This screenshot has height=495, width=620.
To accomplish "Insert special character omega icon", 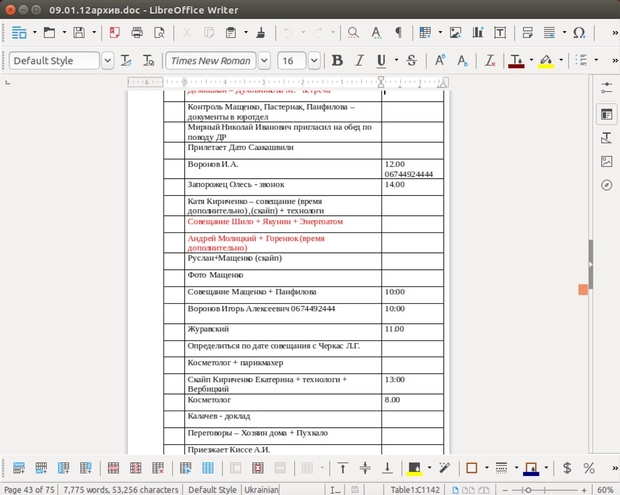I will tap(581, 33).
